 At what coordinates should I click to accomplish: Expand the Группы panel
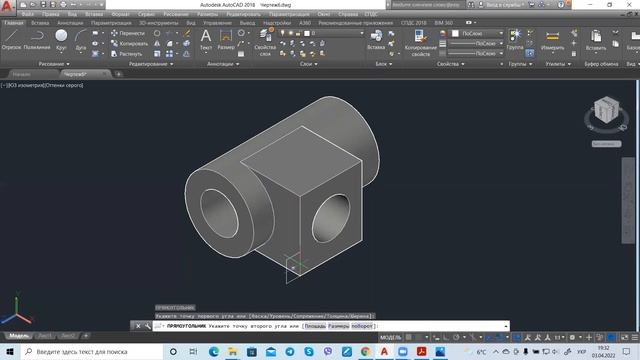point(520,64)
